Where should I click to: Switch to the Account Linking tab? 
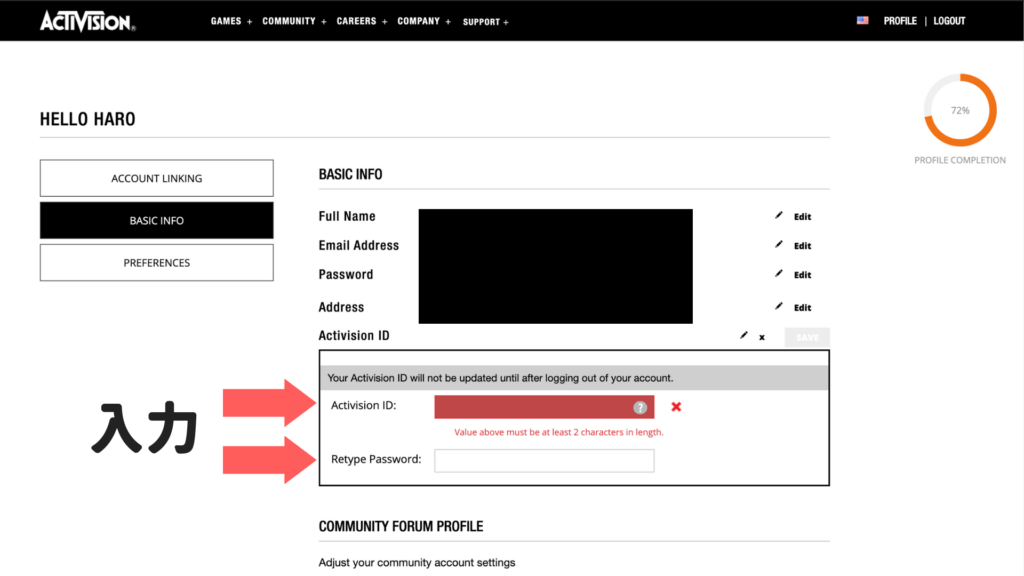(x=157, y=178)
